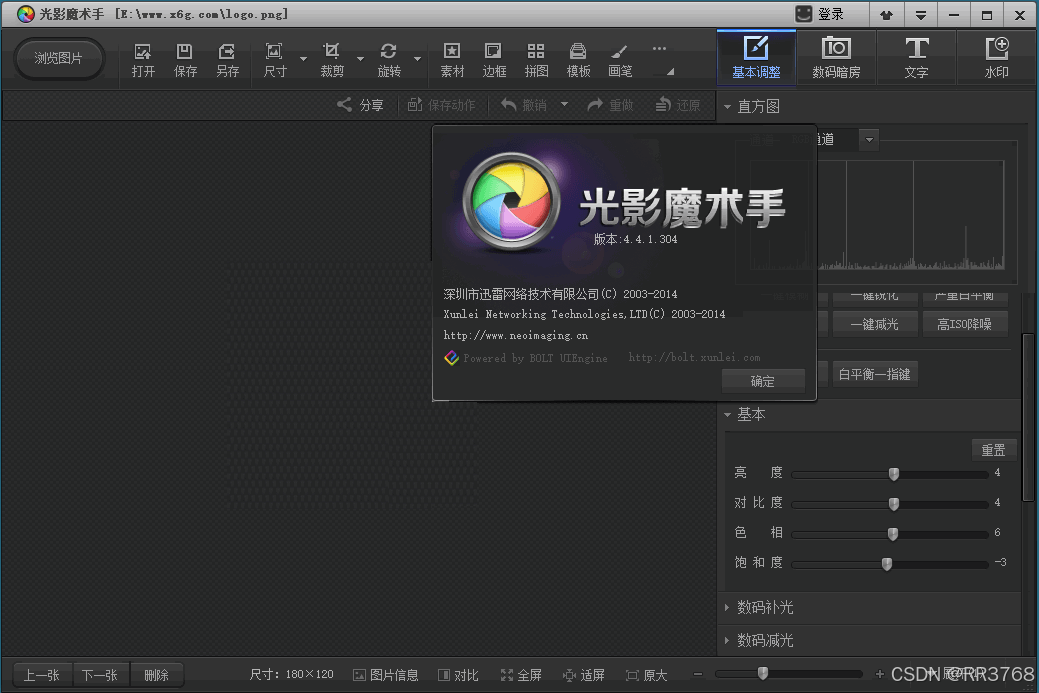Enter 全屏 fullscreen mode
The image size is (1039, 693).
521,675
